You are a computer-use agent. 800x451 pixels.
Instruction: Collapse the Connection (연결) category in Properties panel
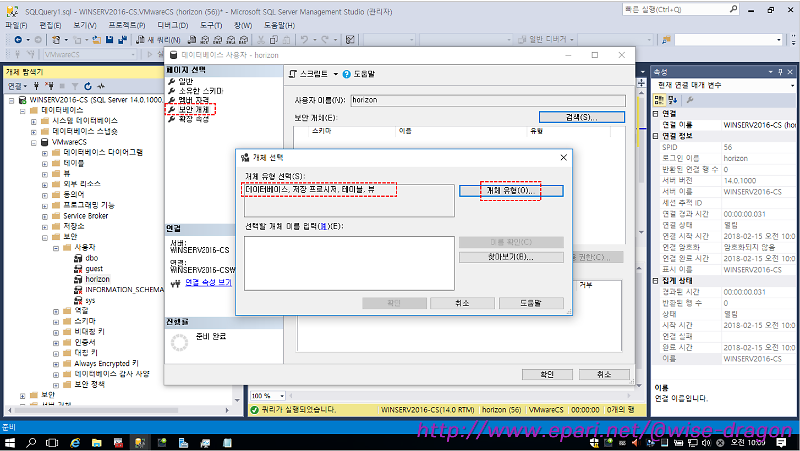click(x=656, y=114)
